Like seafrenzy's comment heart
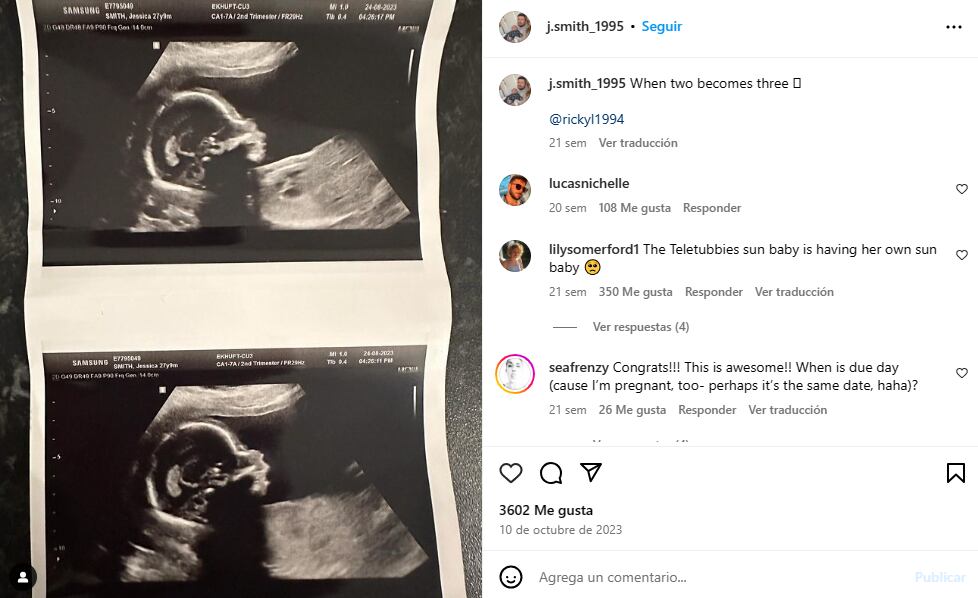The width and height of the screenshot is (978, 598). (962, 373)
